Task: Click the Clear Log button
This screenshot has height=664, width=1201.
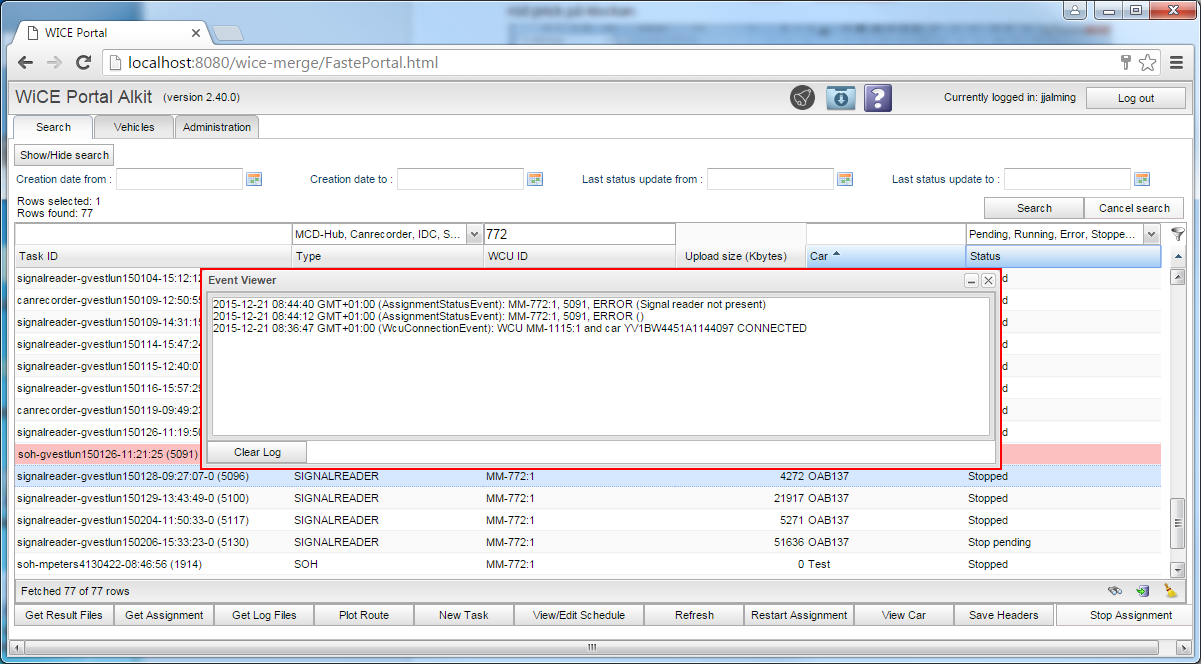Action: [x=257, y=452]
